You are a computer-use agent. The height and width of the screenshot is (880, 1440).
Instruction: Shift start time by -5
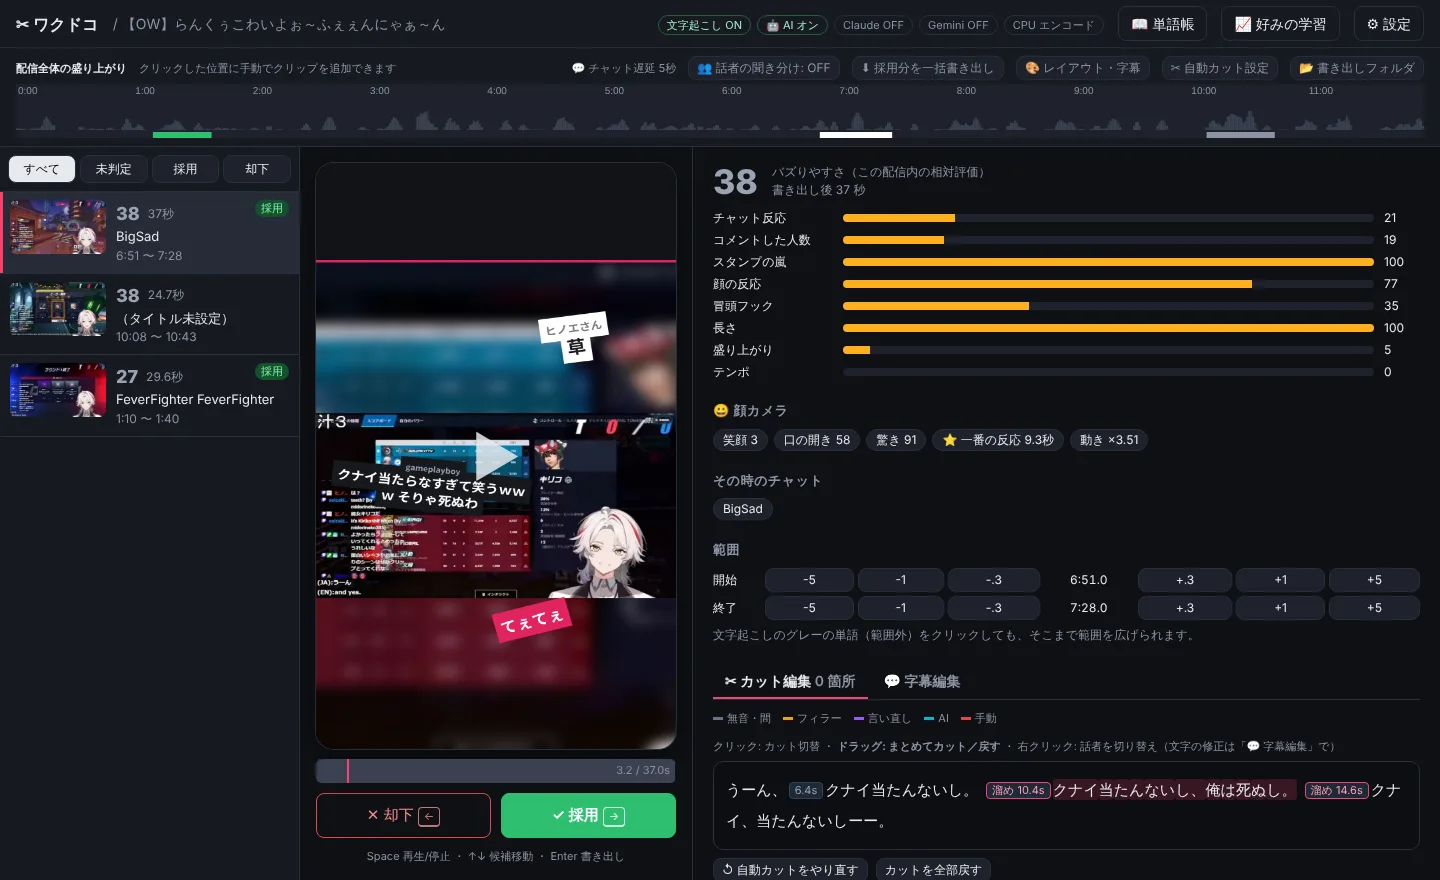click(x=809, y=580)
